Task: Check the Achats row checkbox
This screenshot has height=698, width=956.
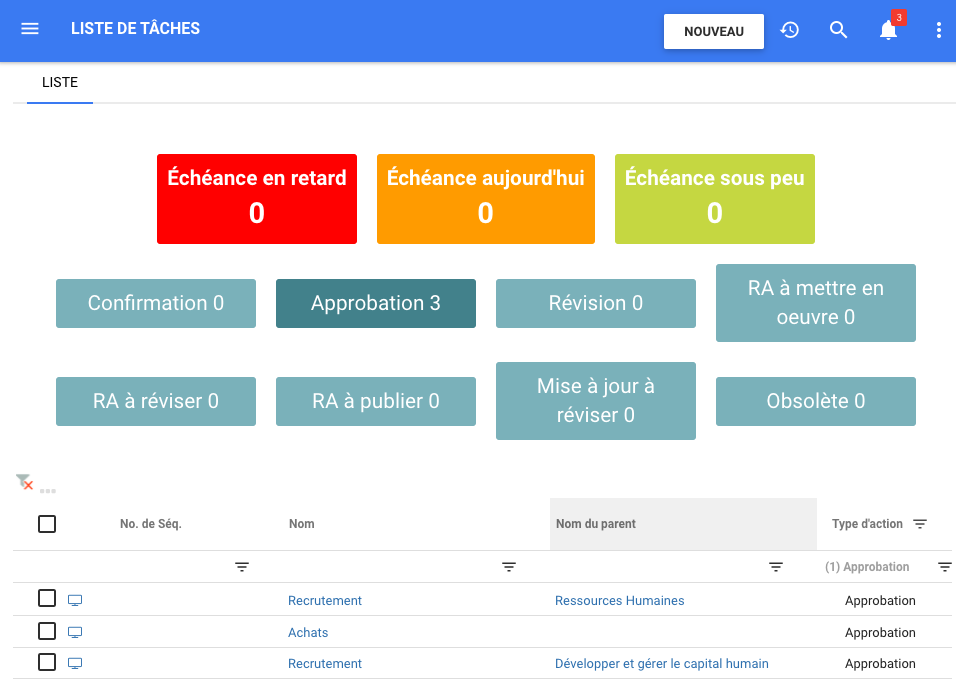Action: (x=47, y=631)
